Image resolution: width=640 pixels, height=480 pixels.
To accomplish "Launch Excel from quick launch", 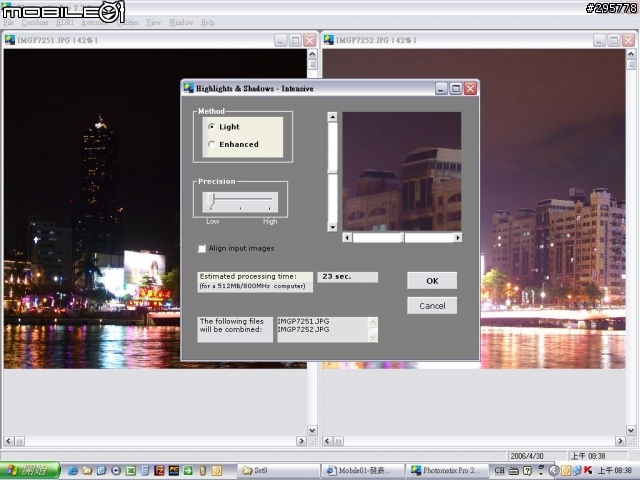I will pyautogui.click(x=131, y=471).
